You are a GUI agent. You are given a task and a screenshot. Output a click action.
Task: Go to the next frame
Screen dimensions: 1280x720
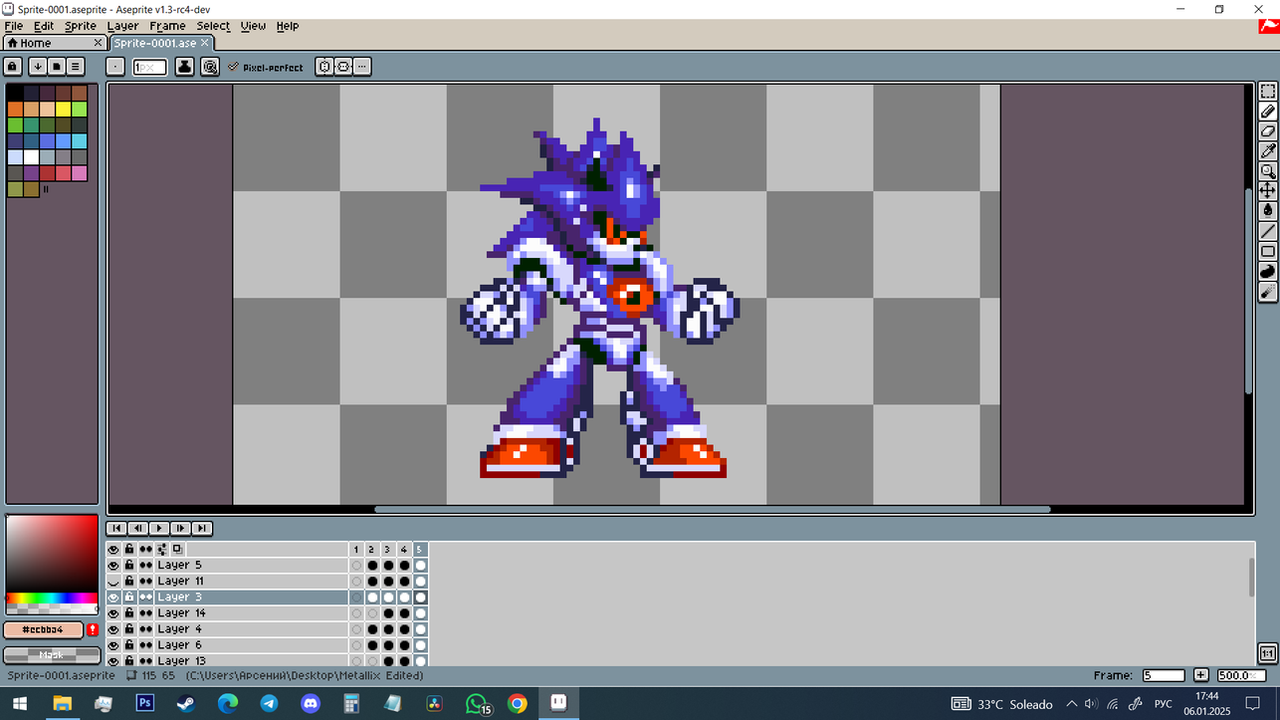pyautogui.click(x=180, y=528)
